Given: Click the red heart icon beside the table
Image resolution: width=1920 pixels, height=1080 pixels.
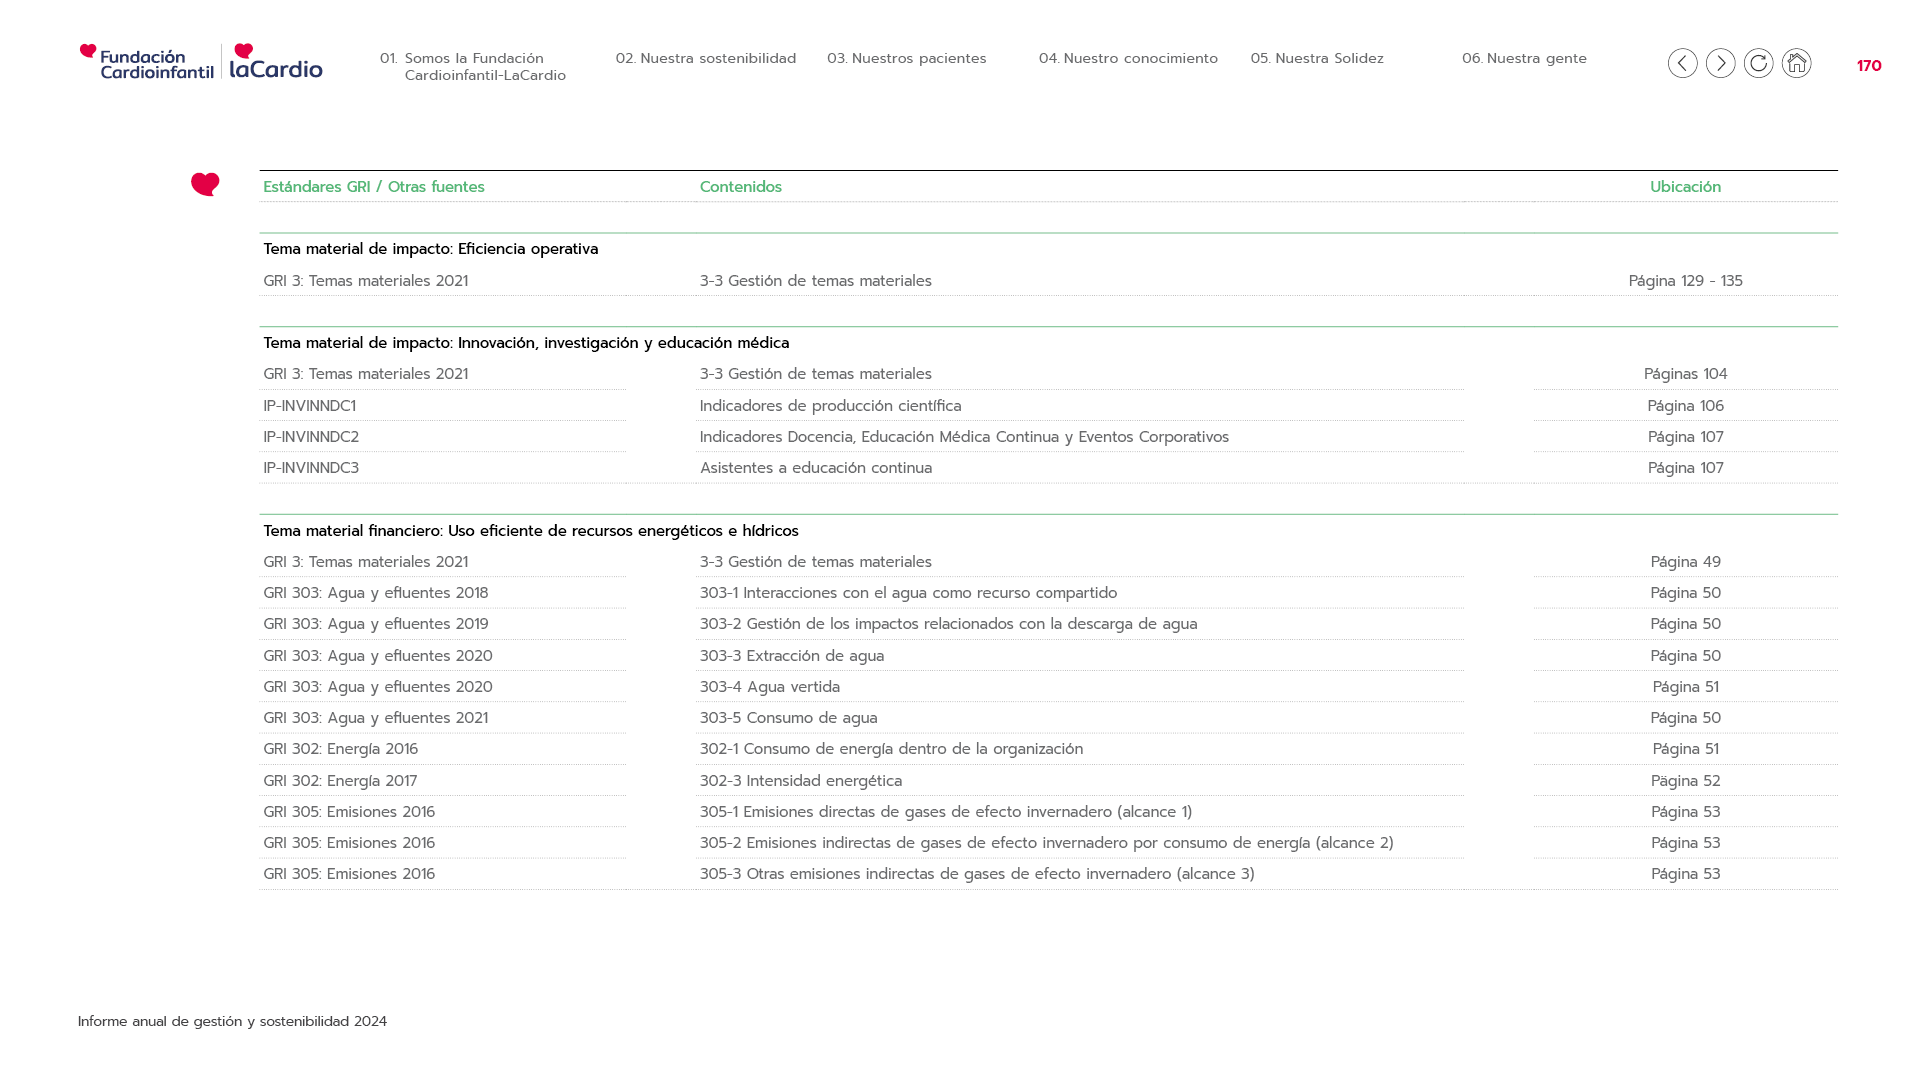Looking at the screenshot, I should click(205, 184).
